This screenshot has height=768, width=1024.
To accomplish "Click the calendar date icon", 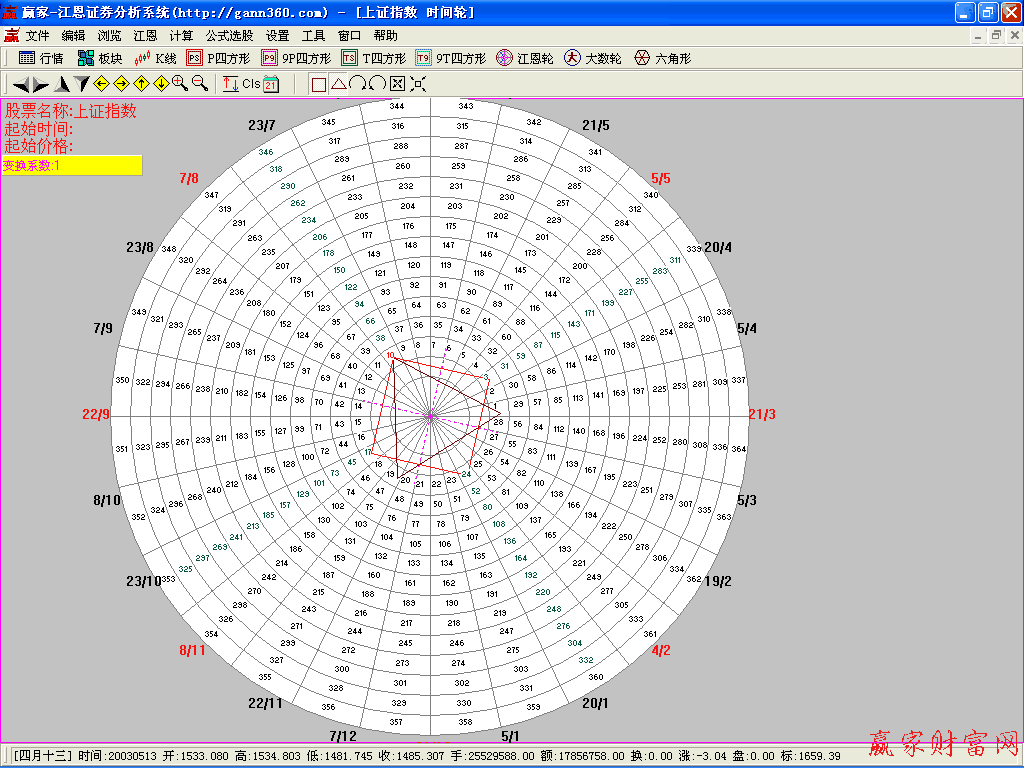I will click(272, 85).
